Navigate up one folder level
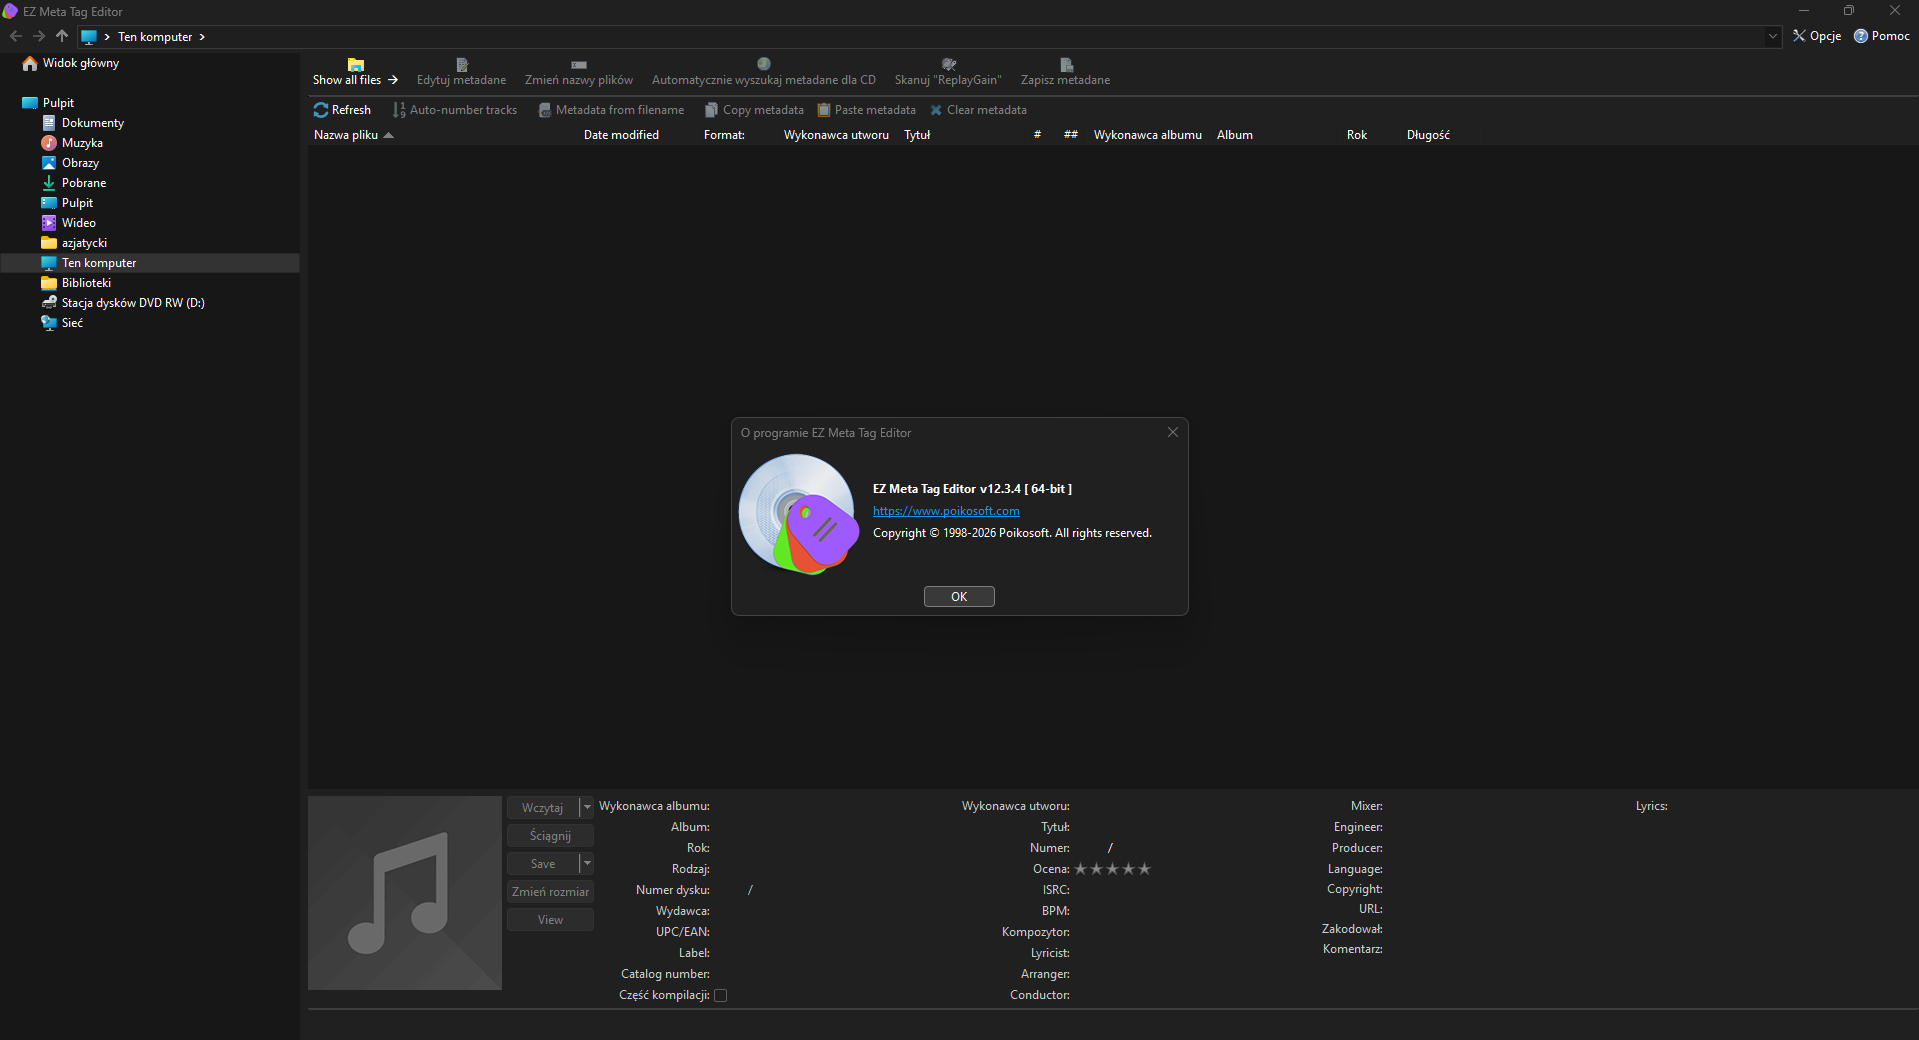This screenshot has width=1919, height=1040. tap(62, 36)
